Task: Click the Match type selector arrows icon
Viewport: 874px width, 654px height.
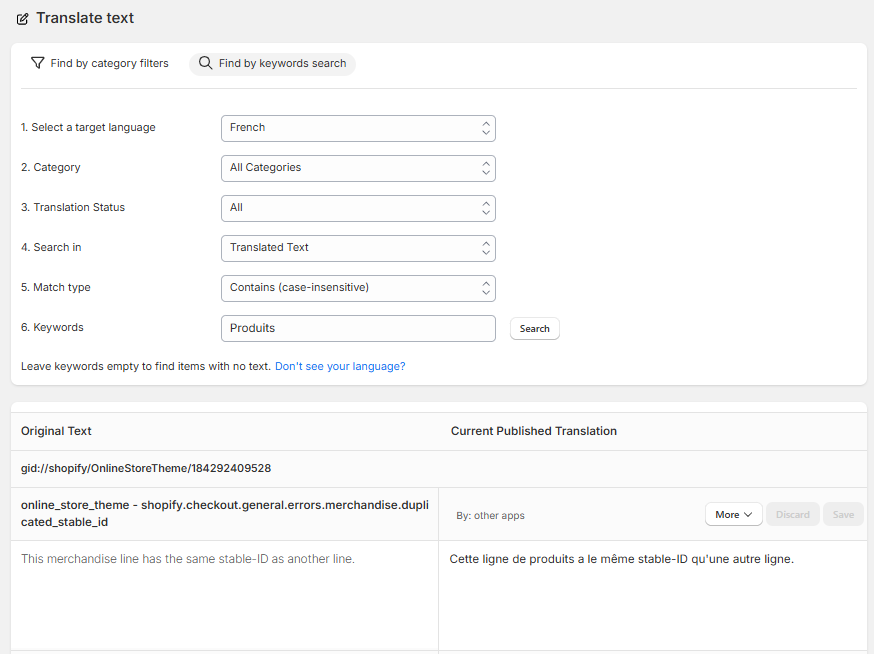Action: [485, 288]
